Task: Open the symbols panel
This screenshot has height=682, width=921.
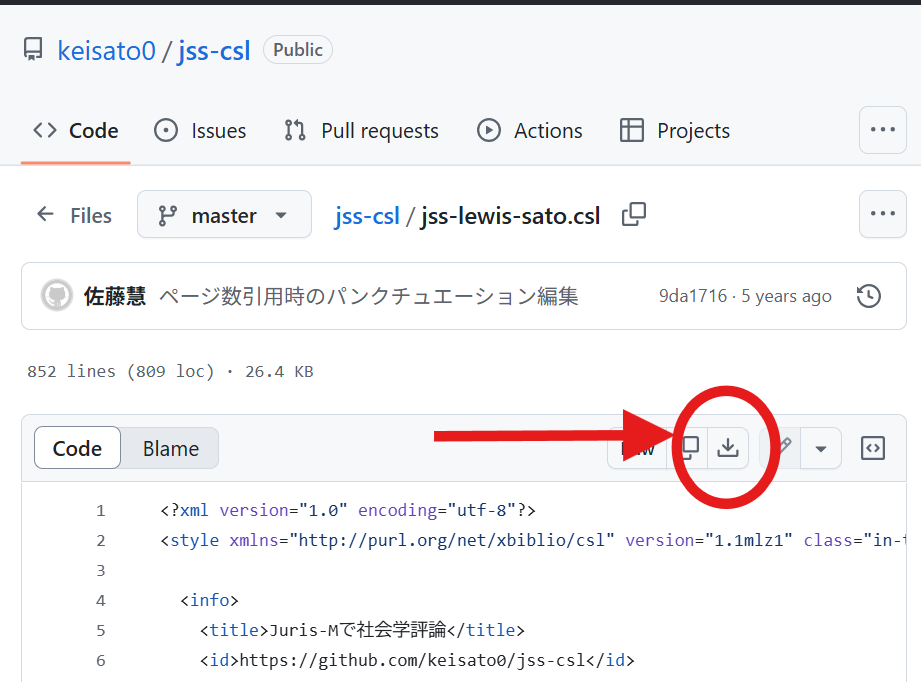Action: 873,448
